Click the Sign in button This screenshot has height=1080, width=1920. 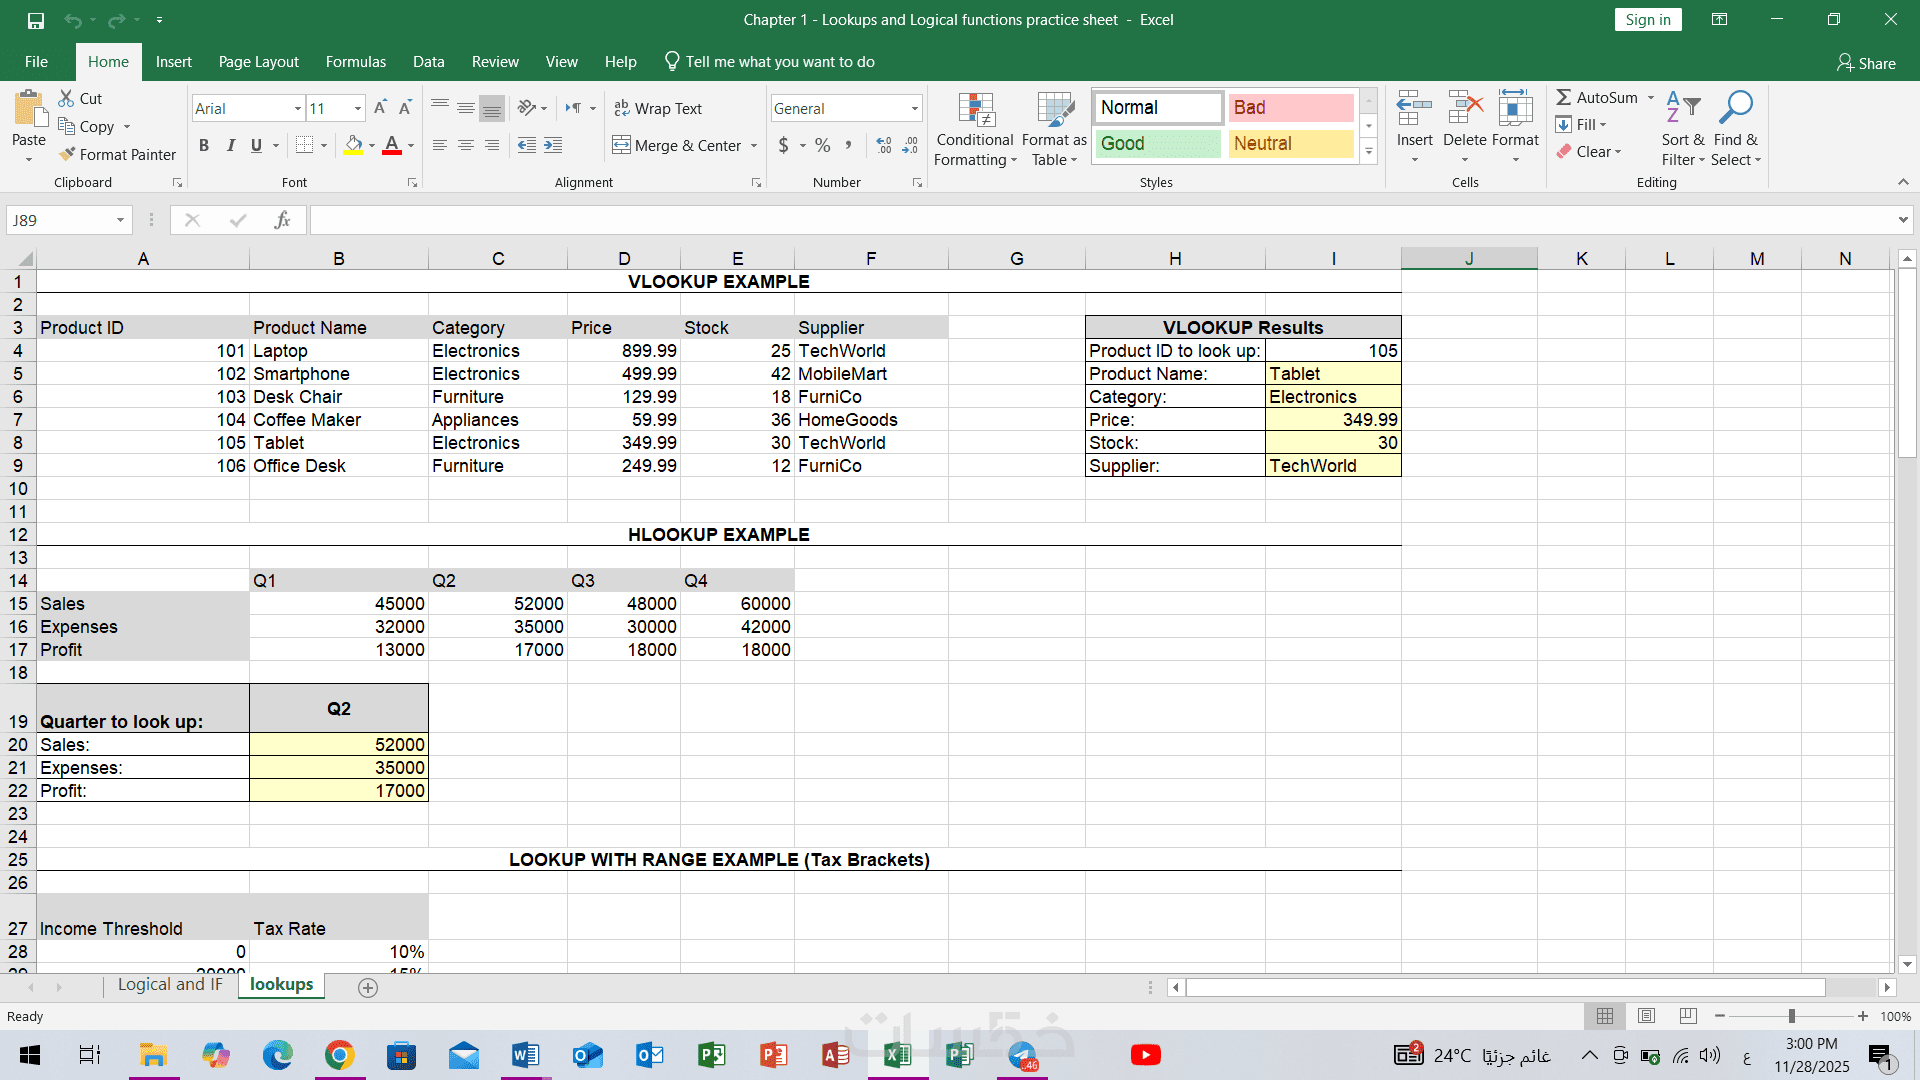point(1647,20)
